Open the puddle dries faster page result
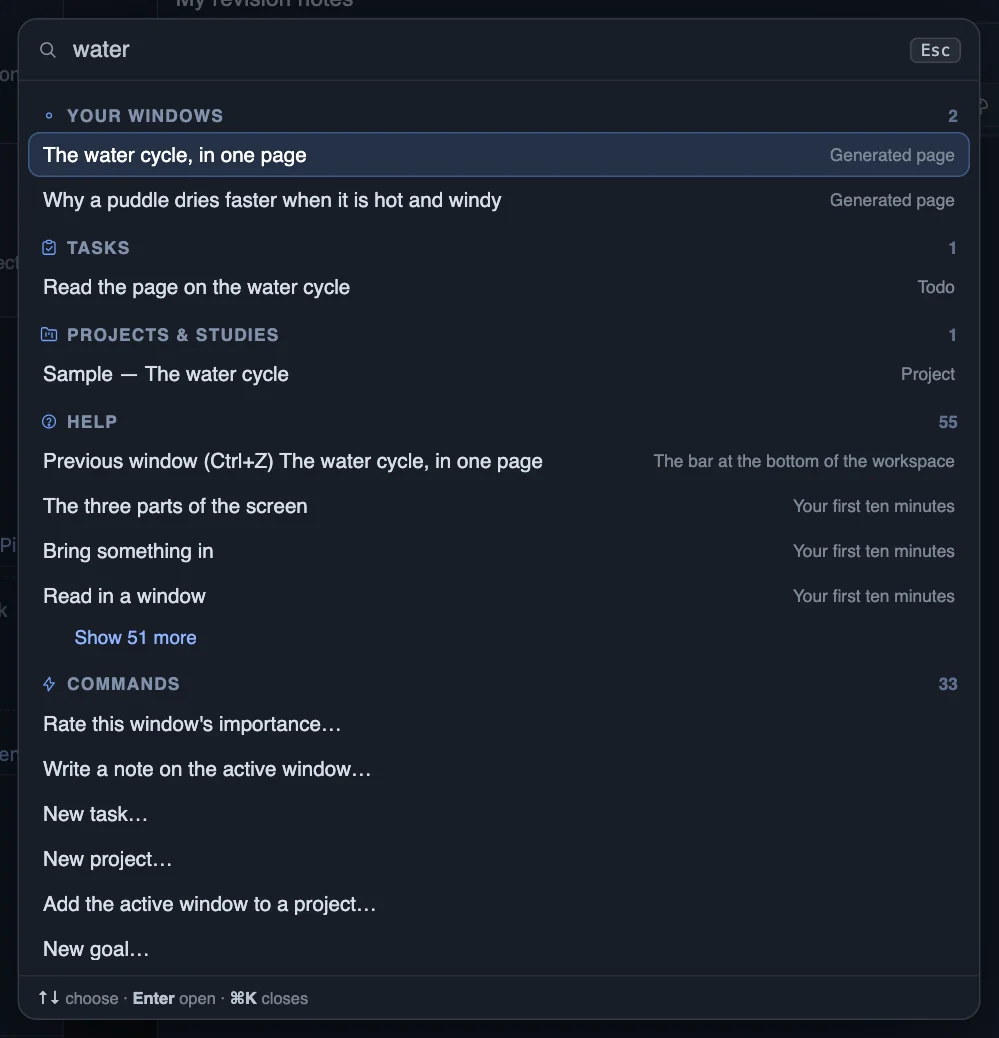 [499, 200]
